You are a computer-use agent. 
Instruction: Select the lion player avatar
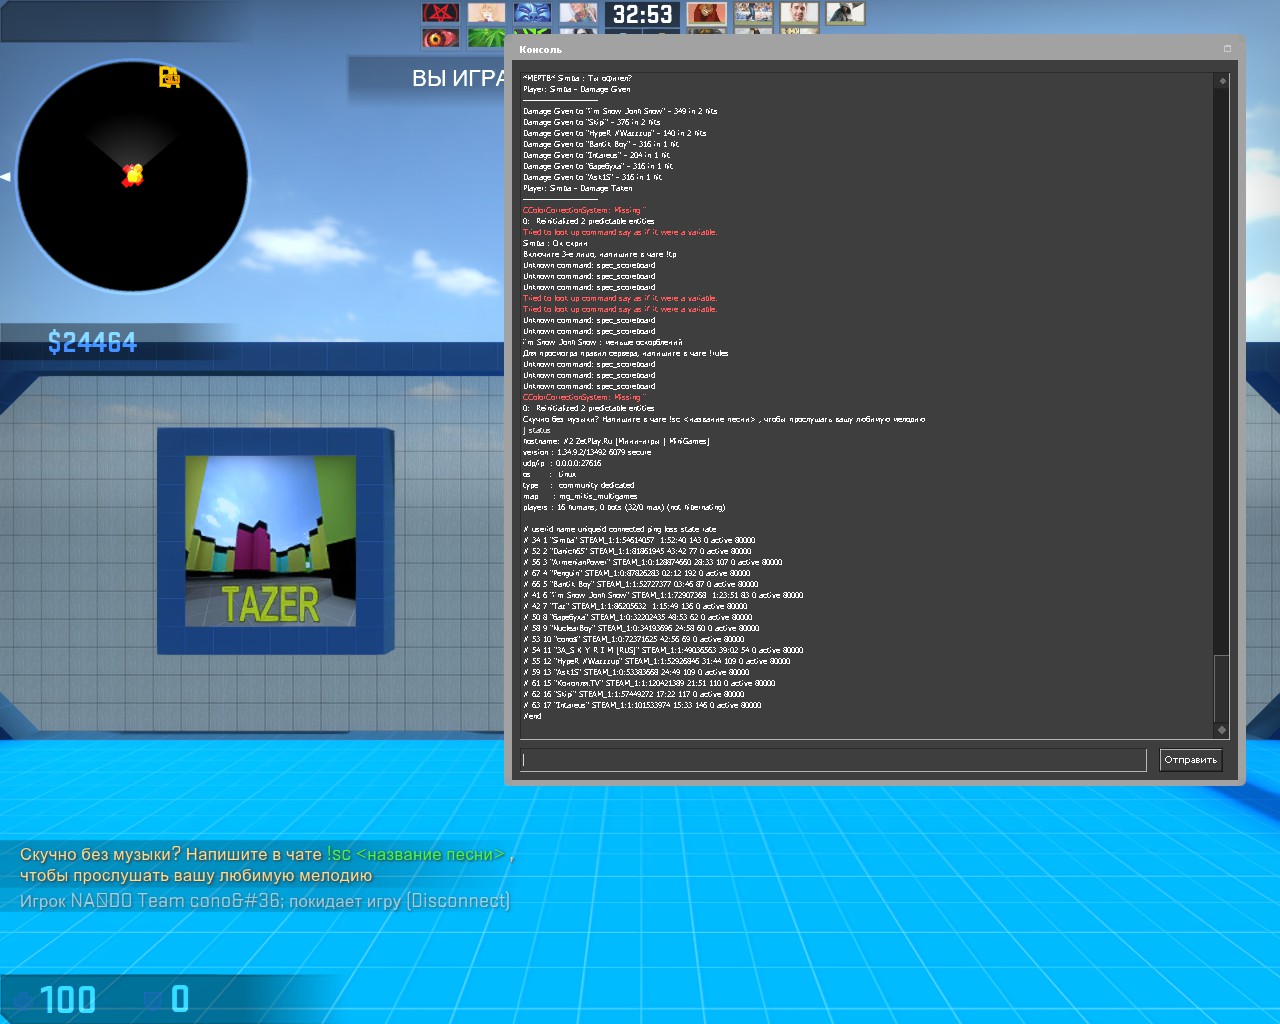pos(706,13)
